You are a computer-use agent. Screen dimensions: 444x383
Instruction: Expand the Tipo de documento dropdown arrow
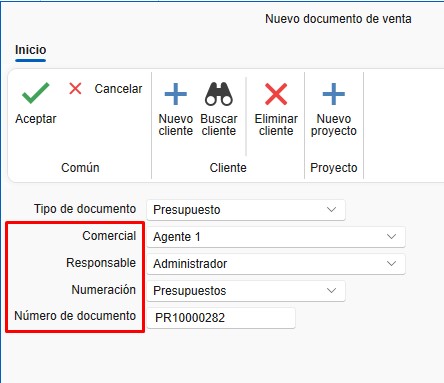click(x=331, y=210)
